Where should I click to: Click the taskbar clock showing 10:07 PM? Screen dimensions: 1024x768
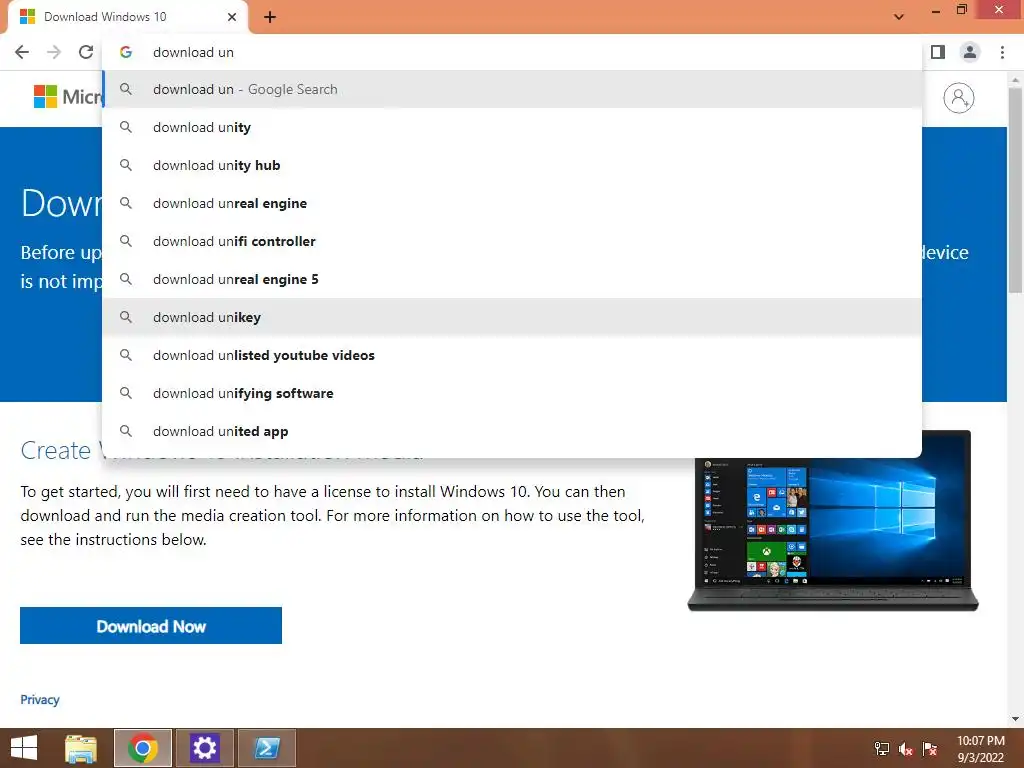[x=980, y=749]
